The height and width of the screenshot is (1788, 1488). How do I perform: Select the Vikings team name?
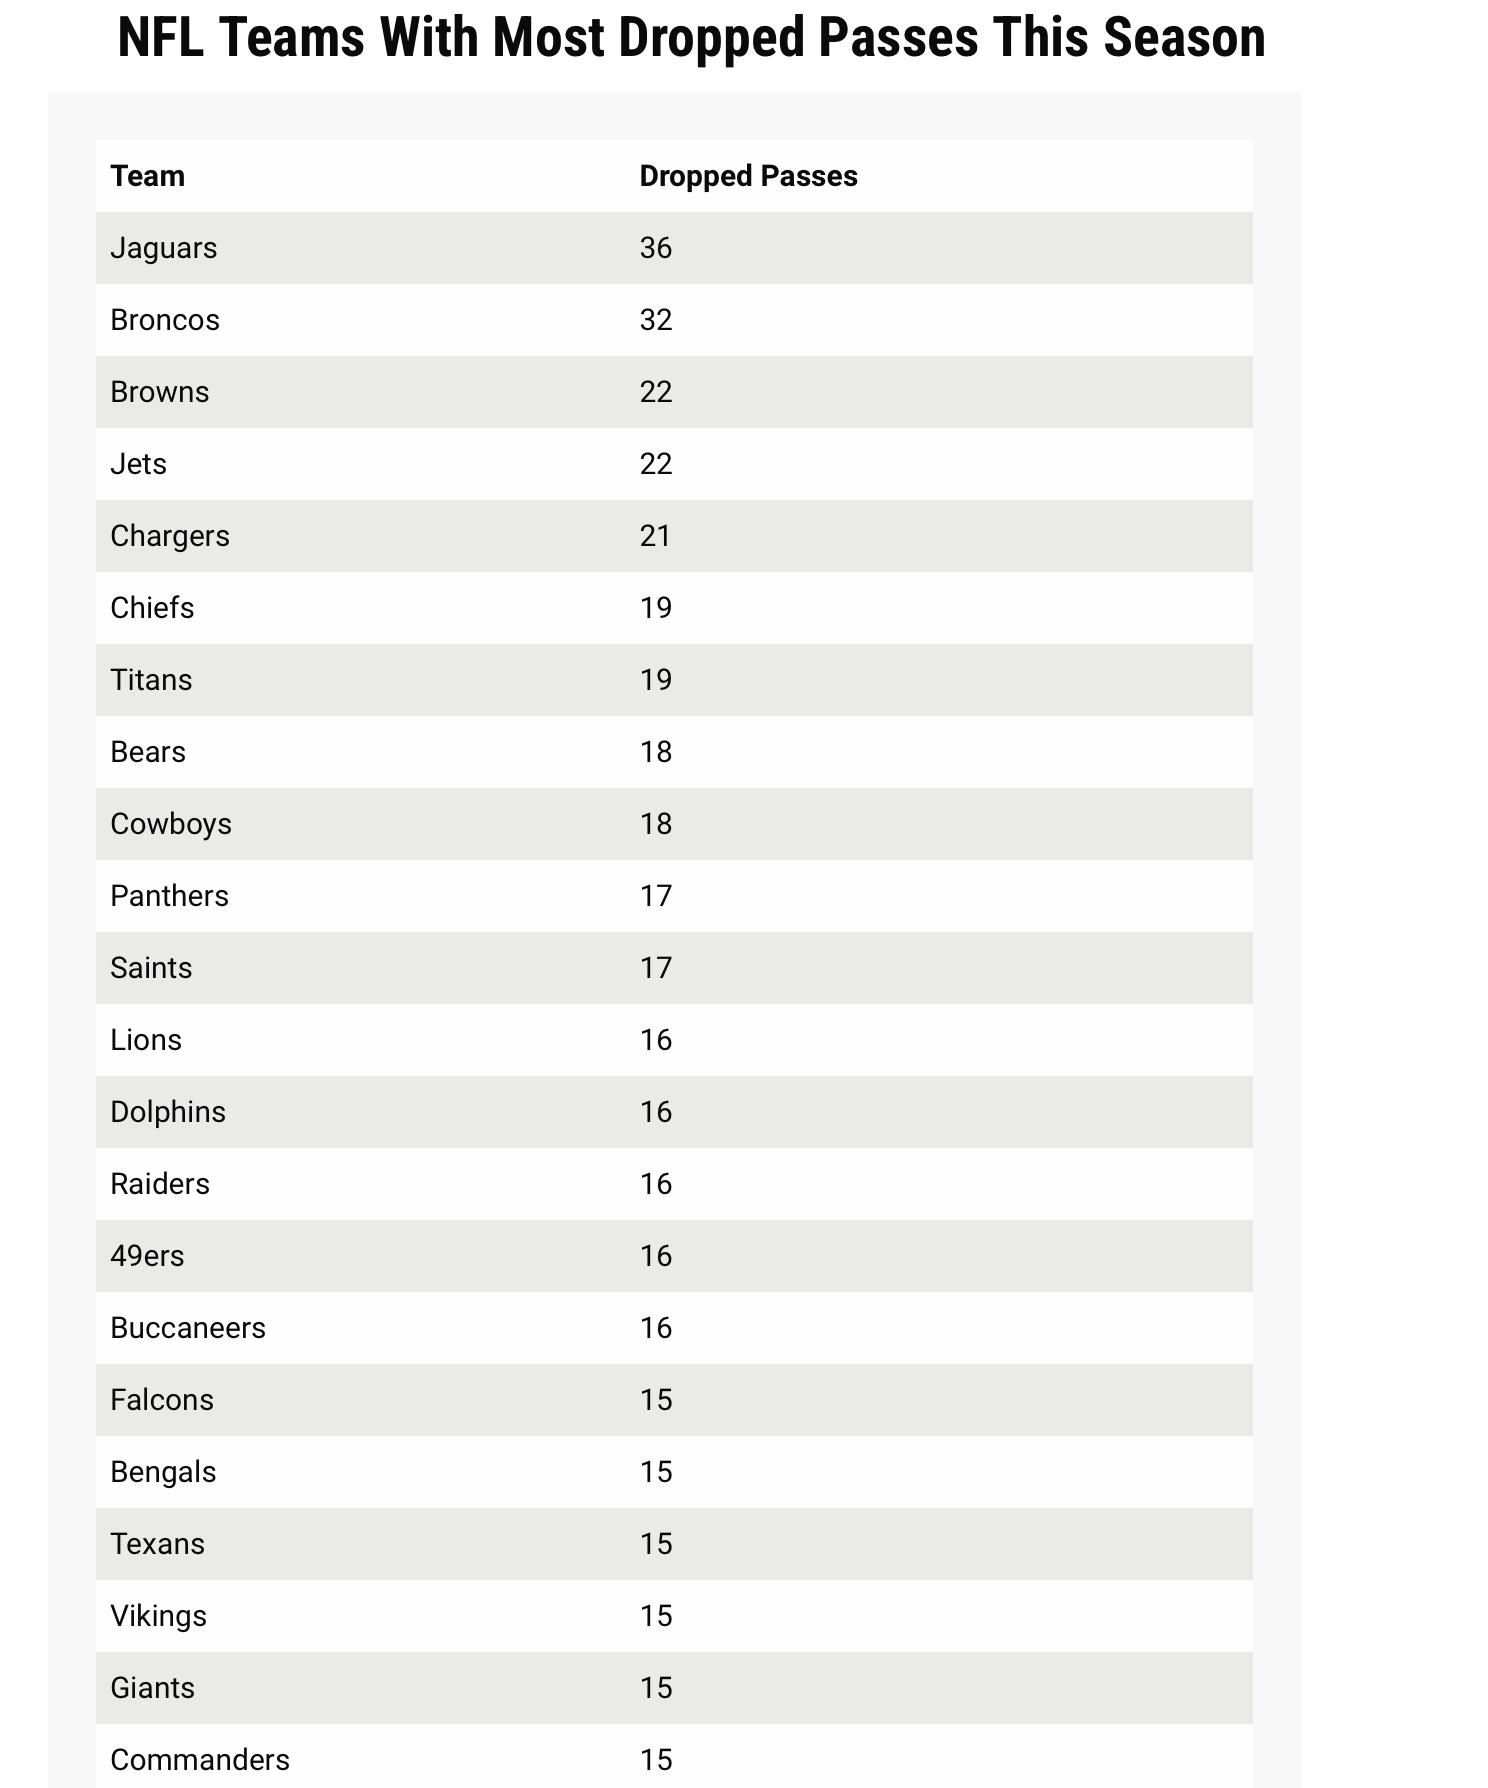pyautogui.click(x=158, y=1616)
